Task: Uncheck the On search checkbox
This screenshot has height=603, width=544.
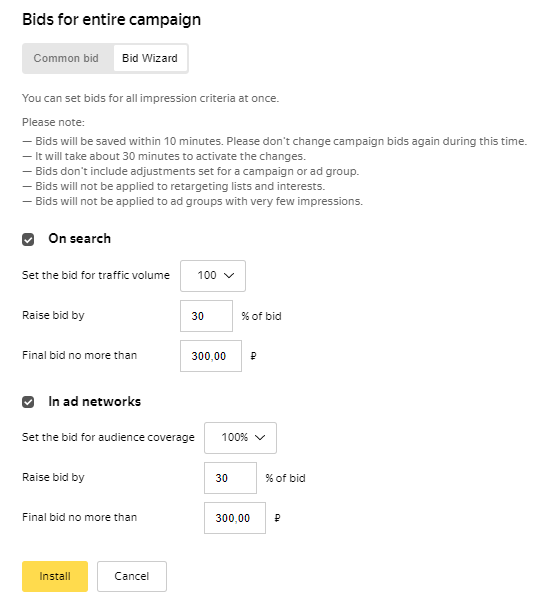Action: tap(28, 239)
